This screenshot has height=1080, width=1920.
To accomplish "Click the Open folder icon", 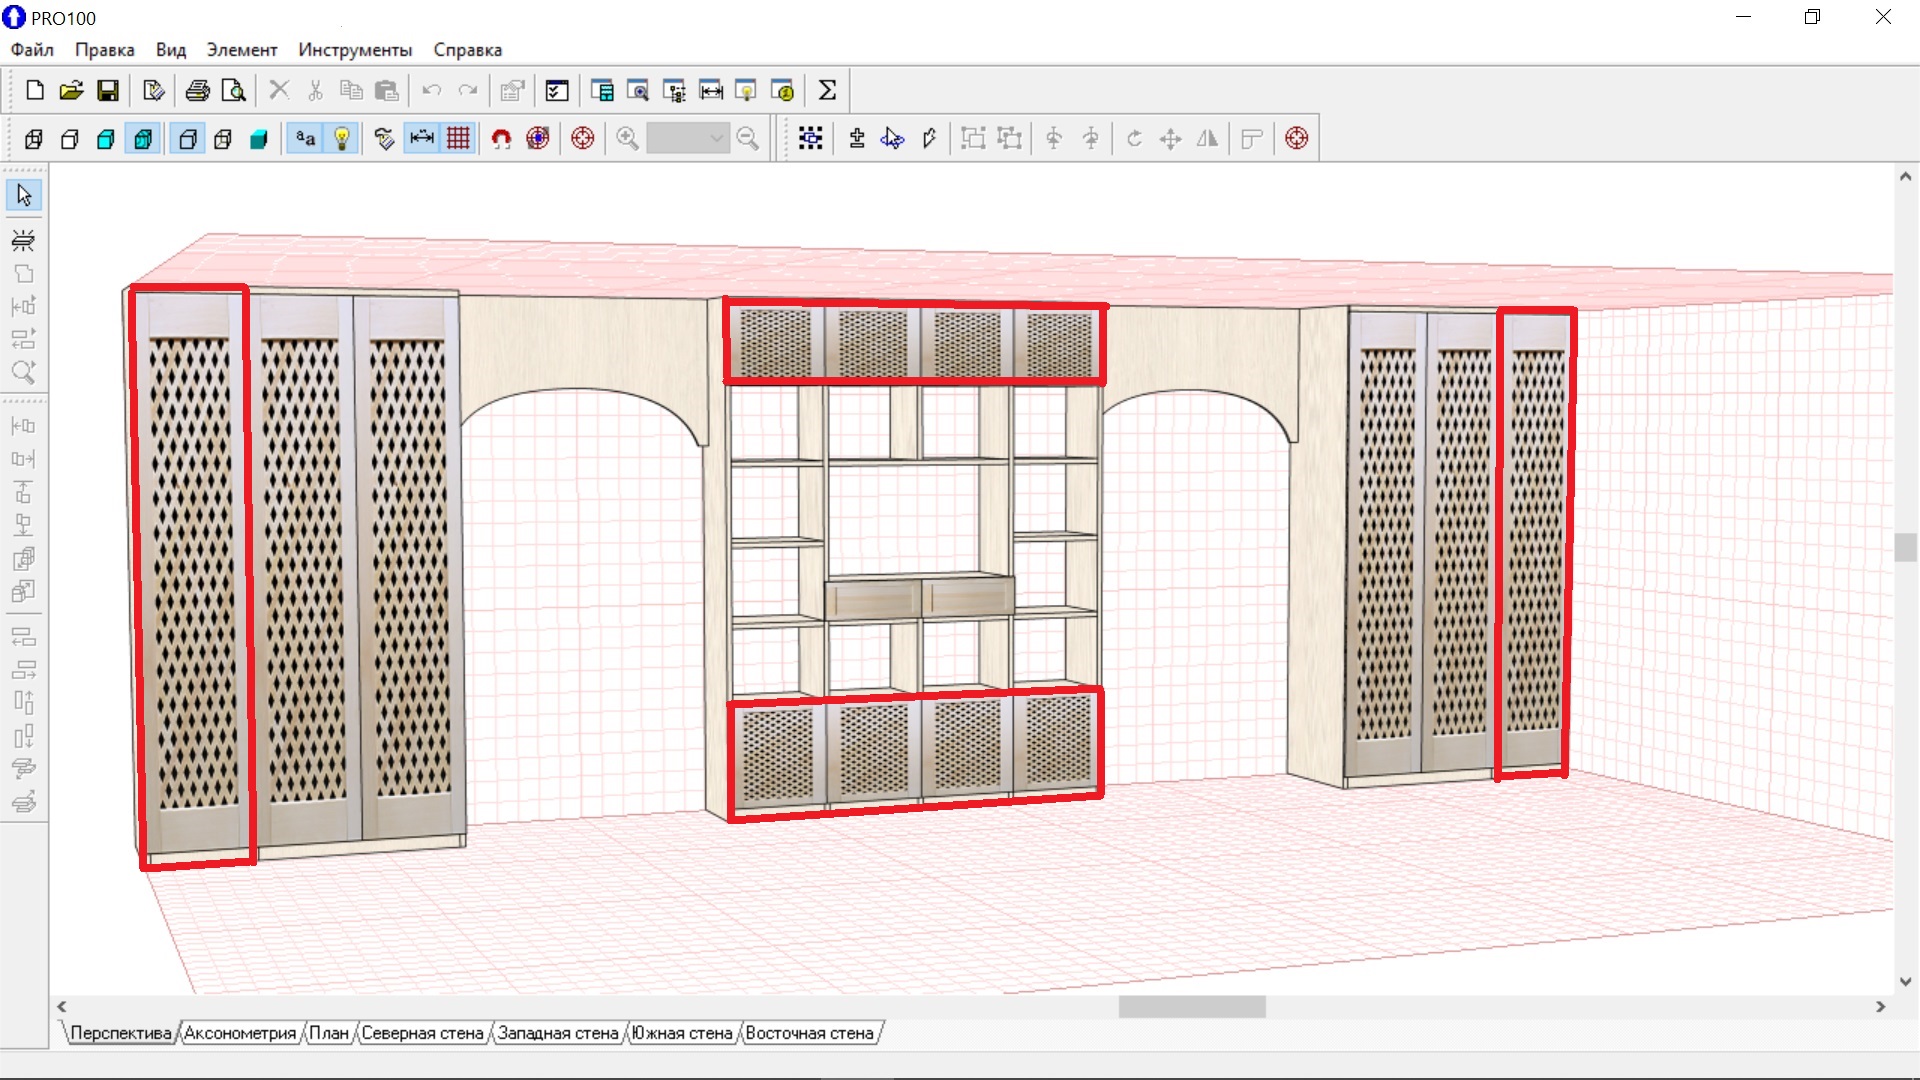I will (x=71, y=91).
